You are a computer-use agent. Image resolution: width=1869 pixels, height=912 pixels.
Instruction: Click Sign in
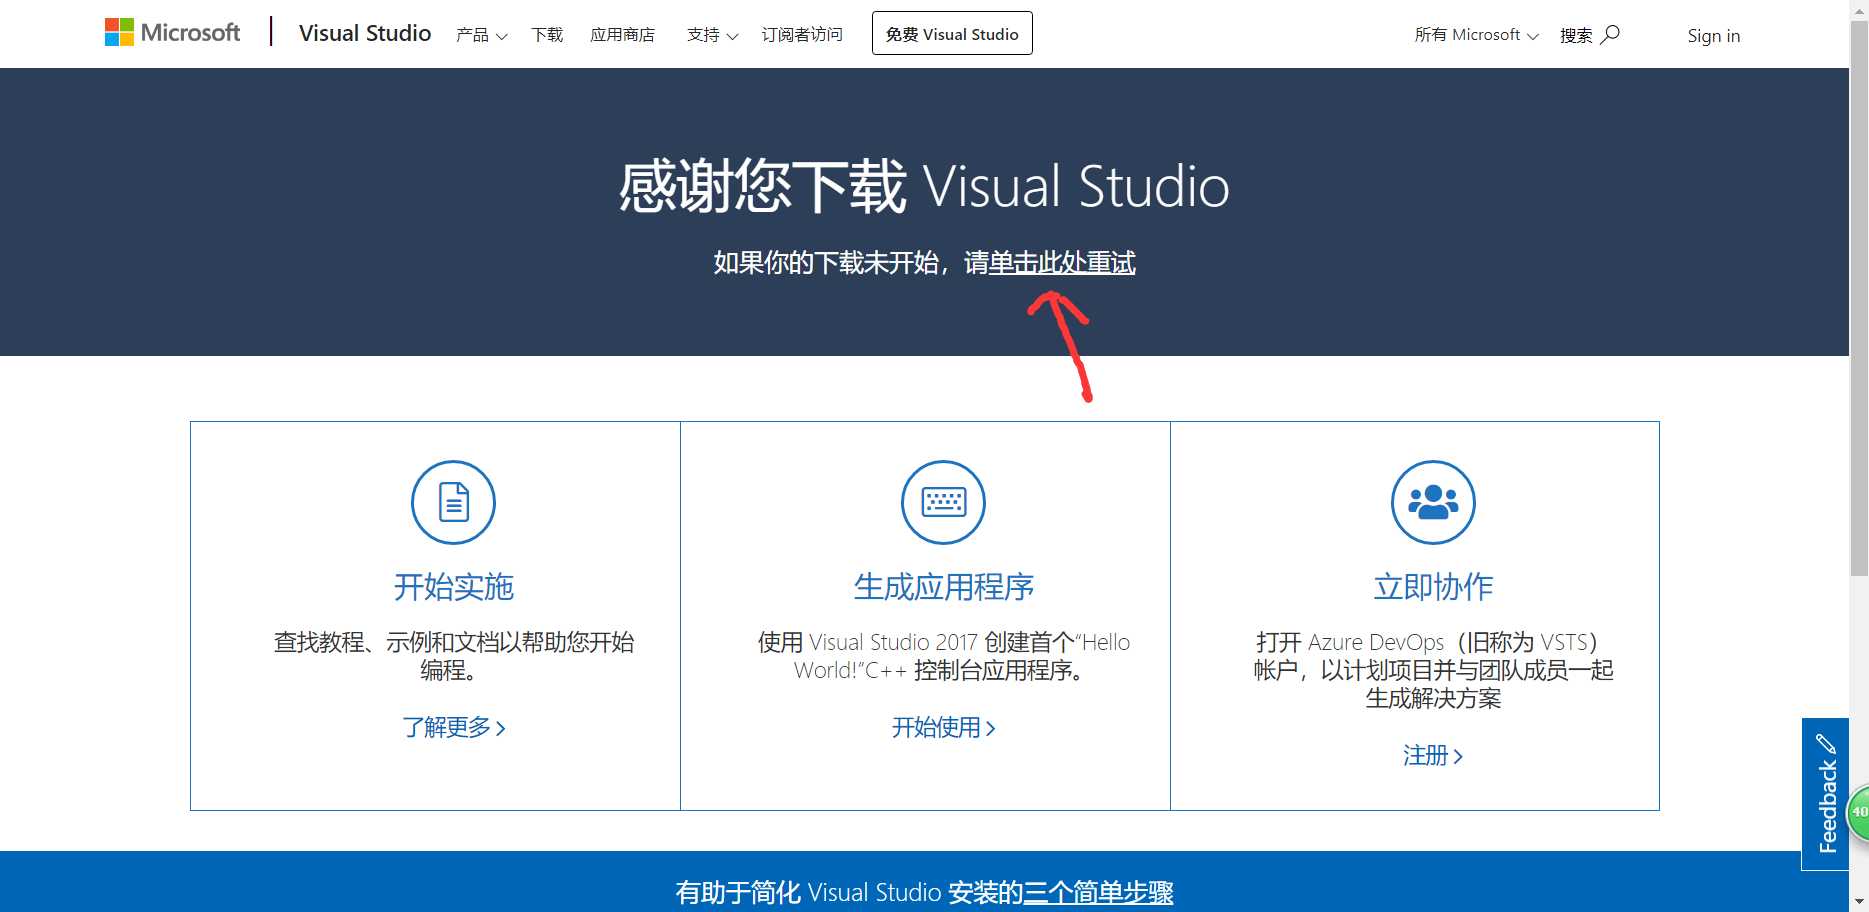1713,36
